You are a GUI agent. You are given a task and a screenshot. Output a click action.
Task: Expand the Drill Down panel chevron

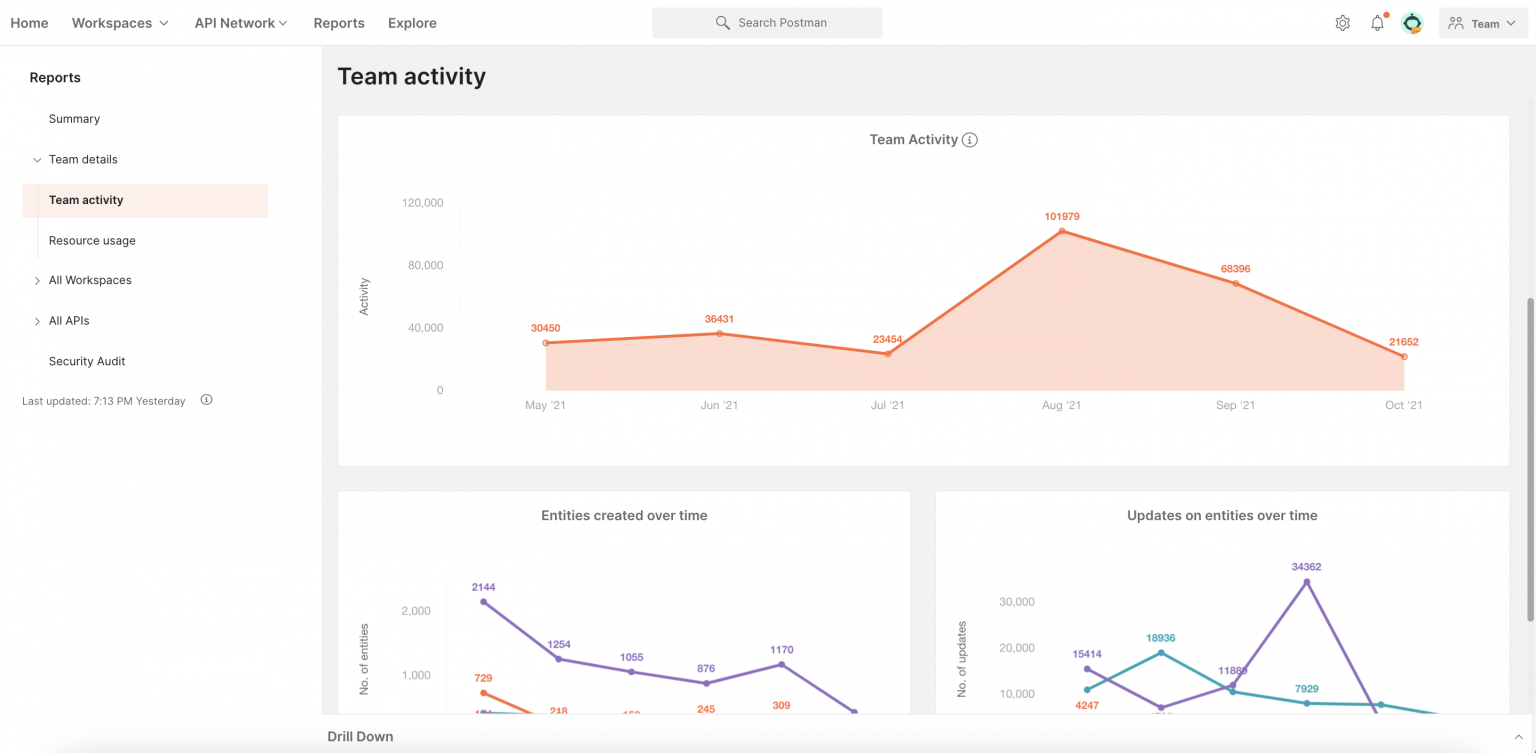click(x=1519, y=737)
